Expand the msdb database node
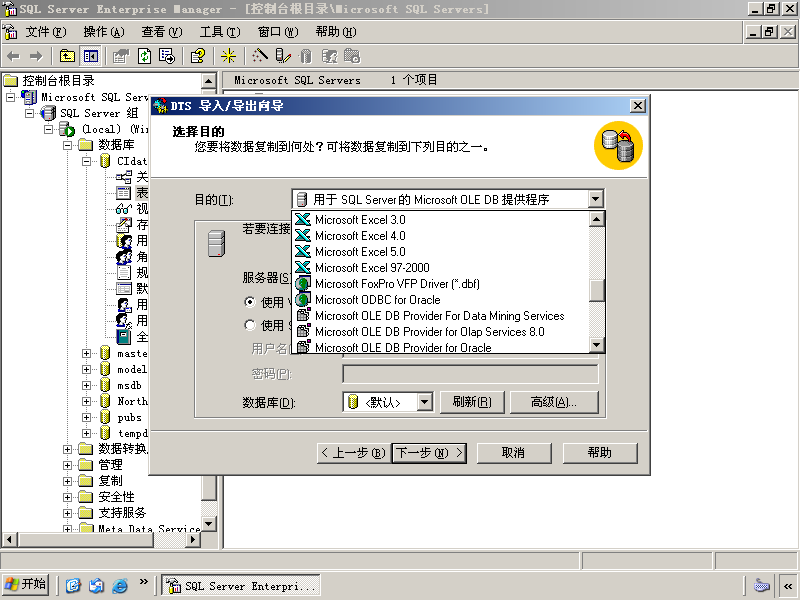The image size is (800, 600). point(86,386)
